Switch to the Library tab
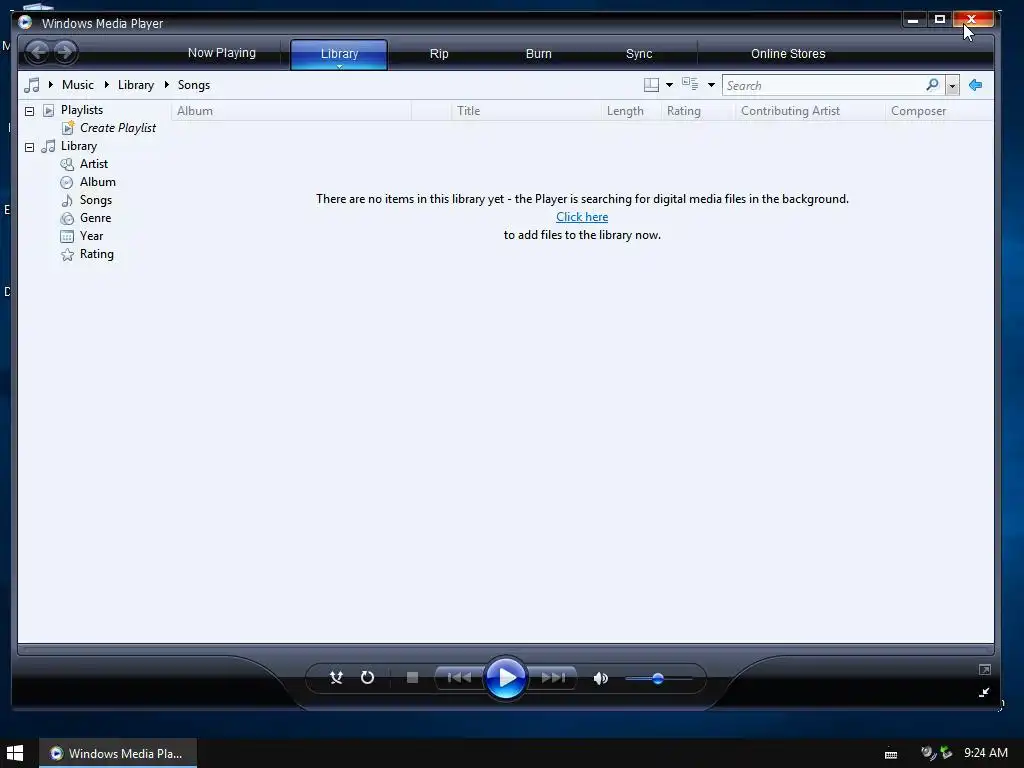The width and height of the screenshot is (1024, 768). (339, 52)
